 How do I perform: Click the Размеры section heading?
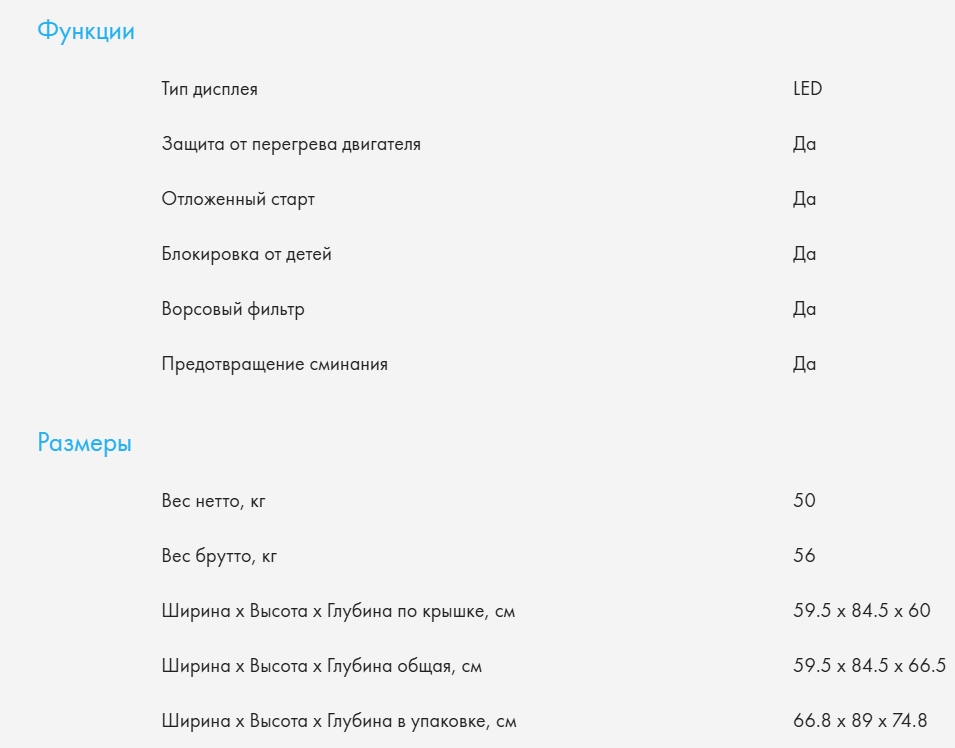[x=84, y=443]
